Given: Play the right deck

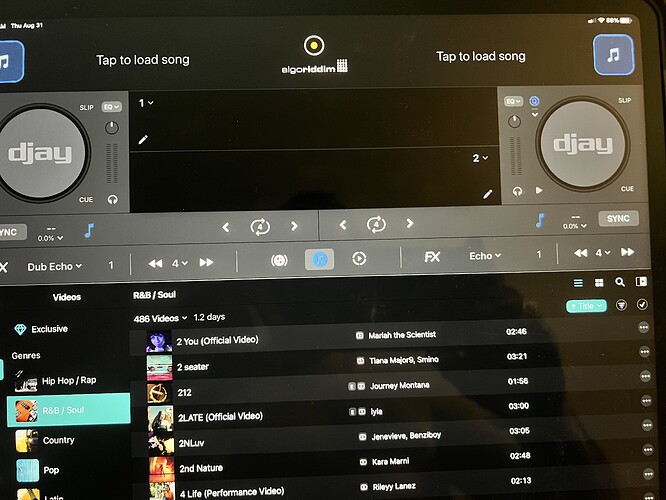Looking at the screenshot, I should [539, 190].
